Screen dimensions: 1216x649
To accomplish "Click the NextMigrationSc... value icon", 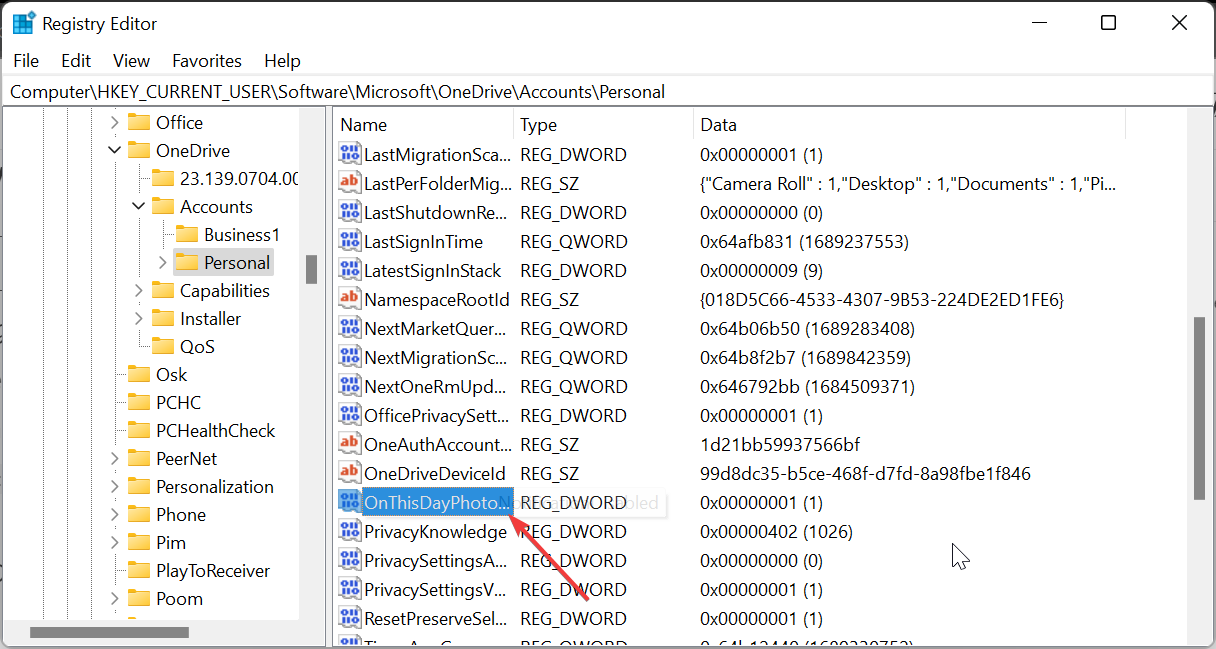I will [349, 358].
